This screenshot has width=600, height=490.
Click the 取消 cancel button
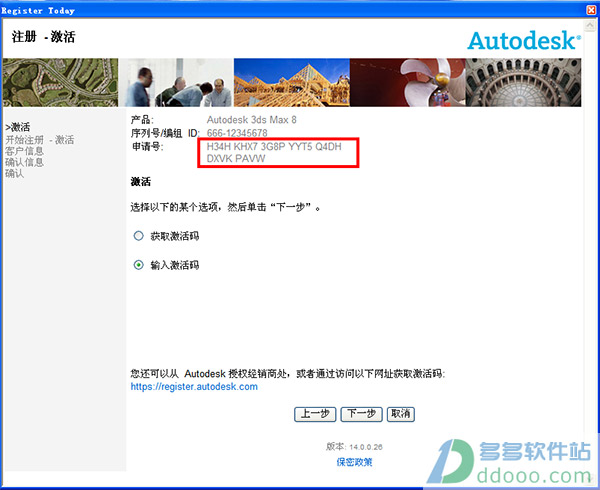(401, 414)
